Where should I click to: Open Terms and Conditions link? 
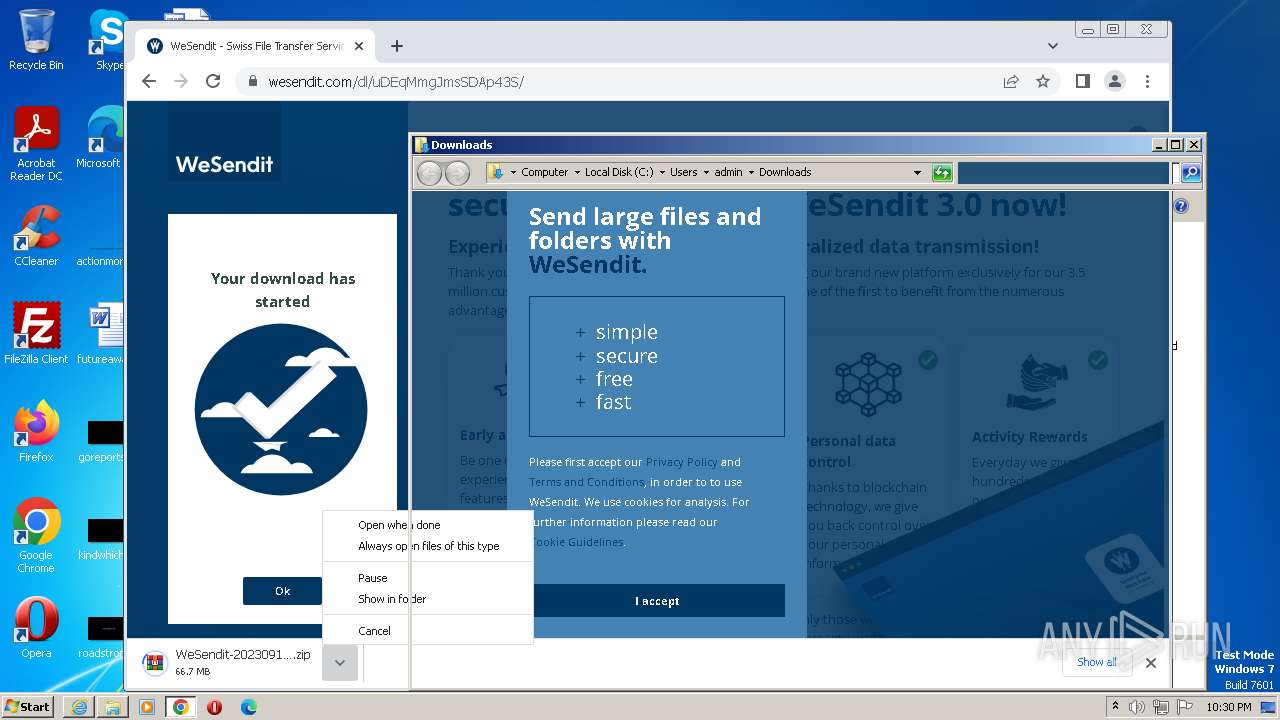[586, 482]
